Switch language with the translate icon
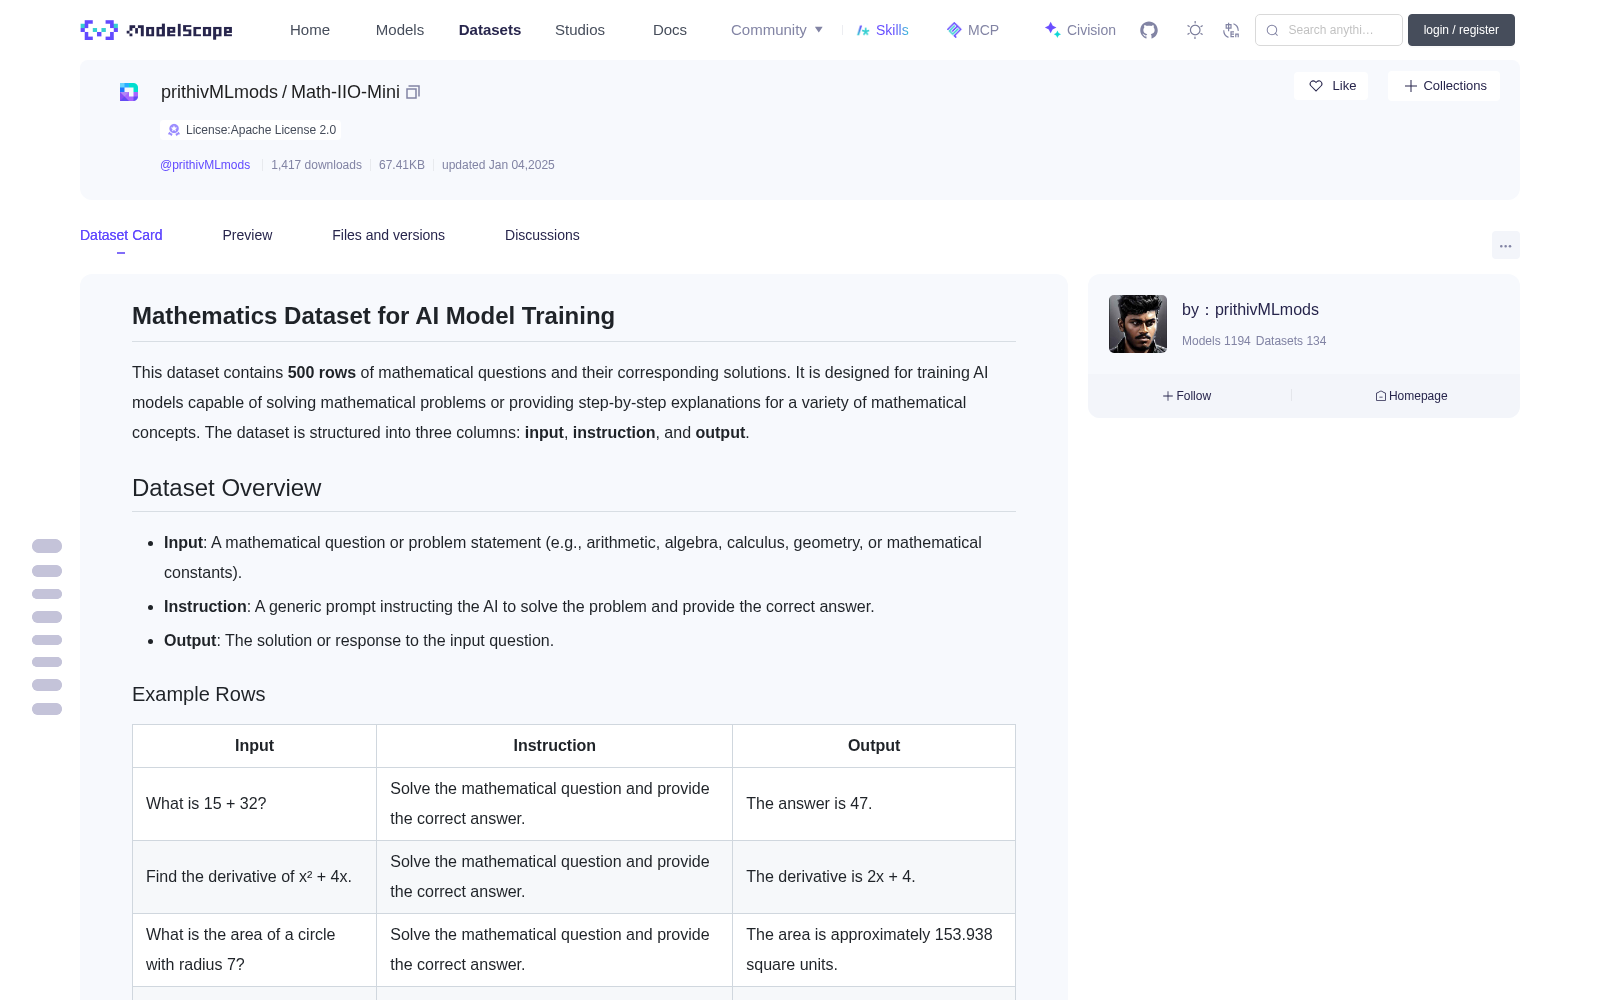 coord(1231,30)
